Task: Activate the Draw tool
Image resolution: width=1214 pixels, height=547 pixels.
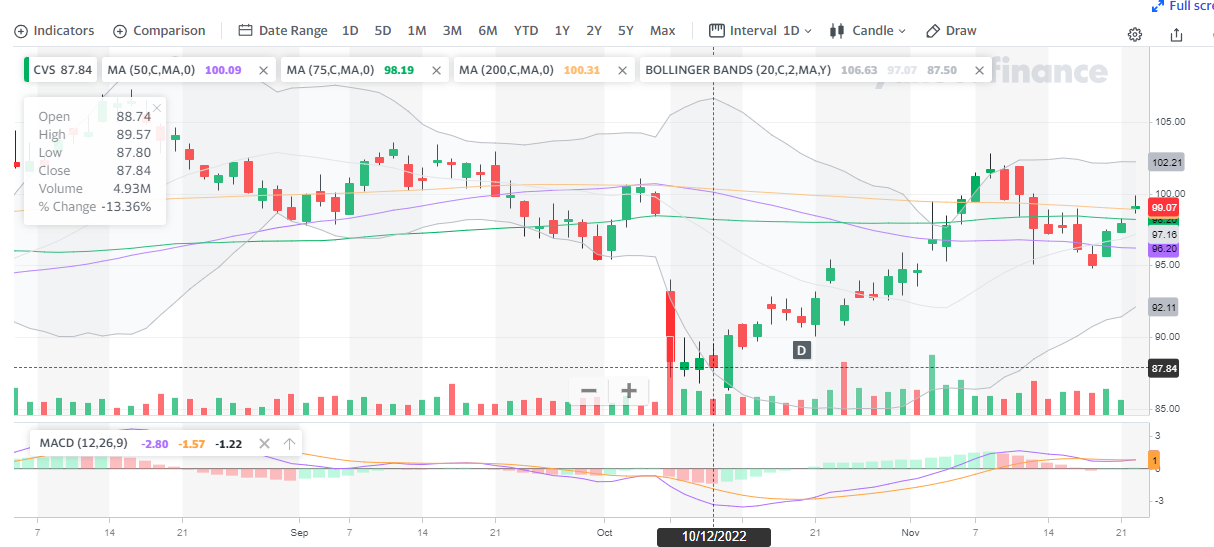Action: click(950, 31)
